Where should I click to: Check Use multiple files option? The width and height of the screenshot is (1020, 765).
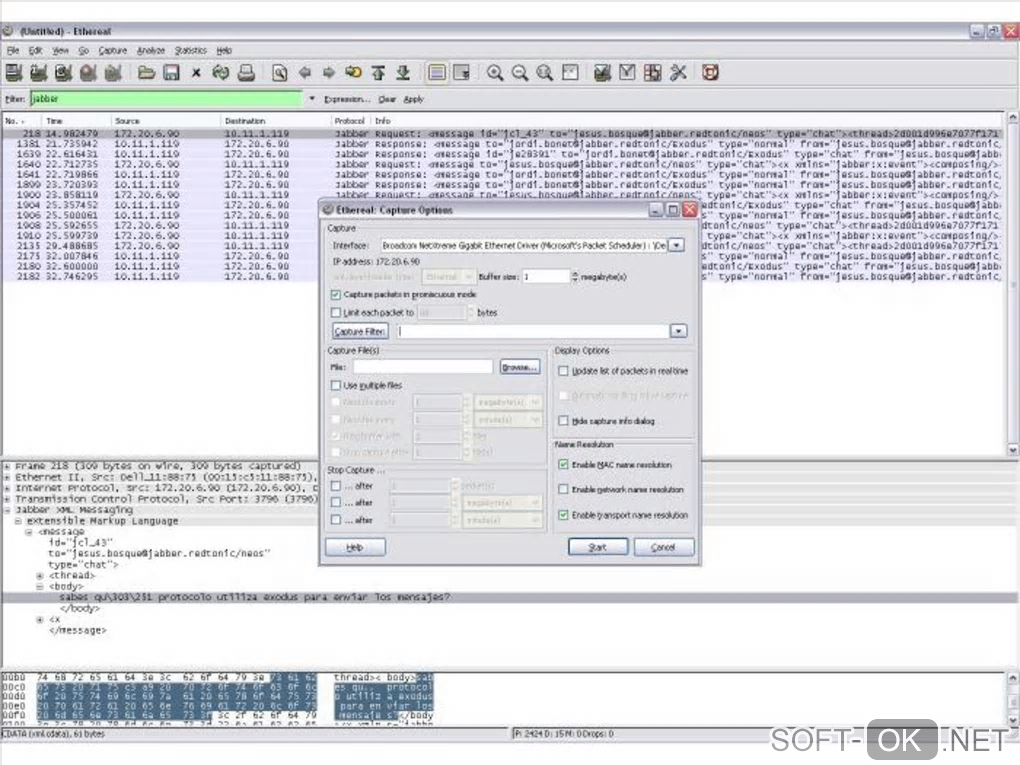(336, 386)
